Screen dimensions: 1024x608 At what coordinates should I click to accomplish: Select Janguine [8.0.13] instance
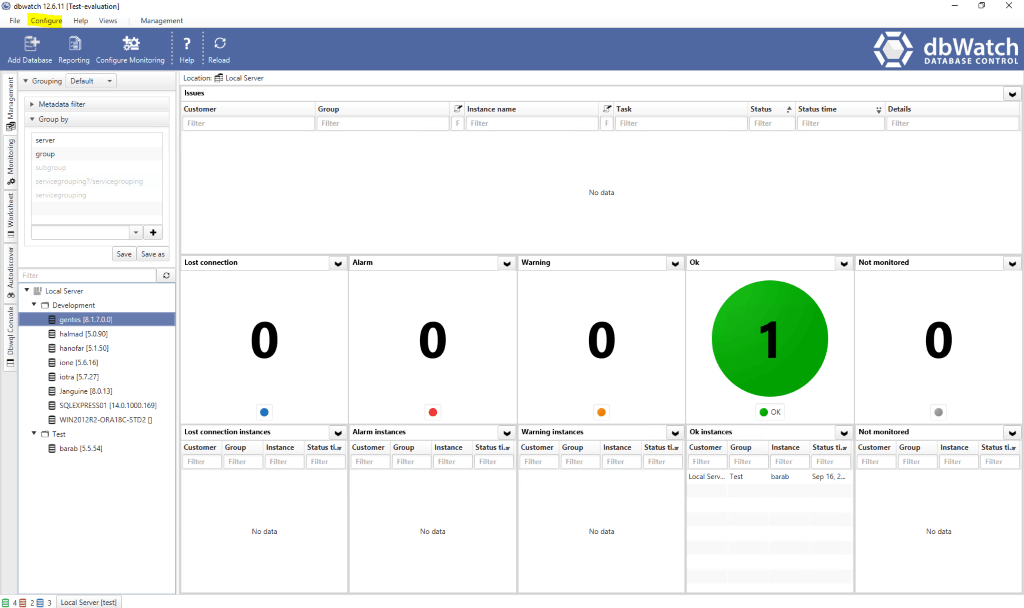(86, 391)
